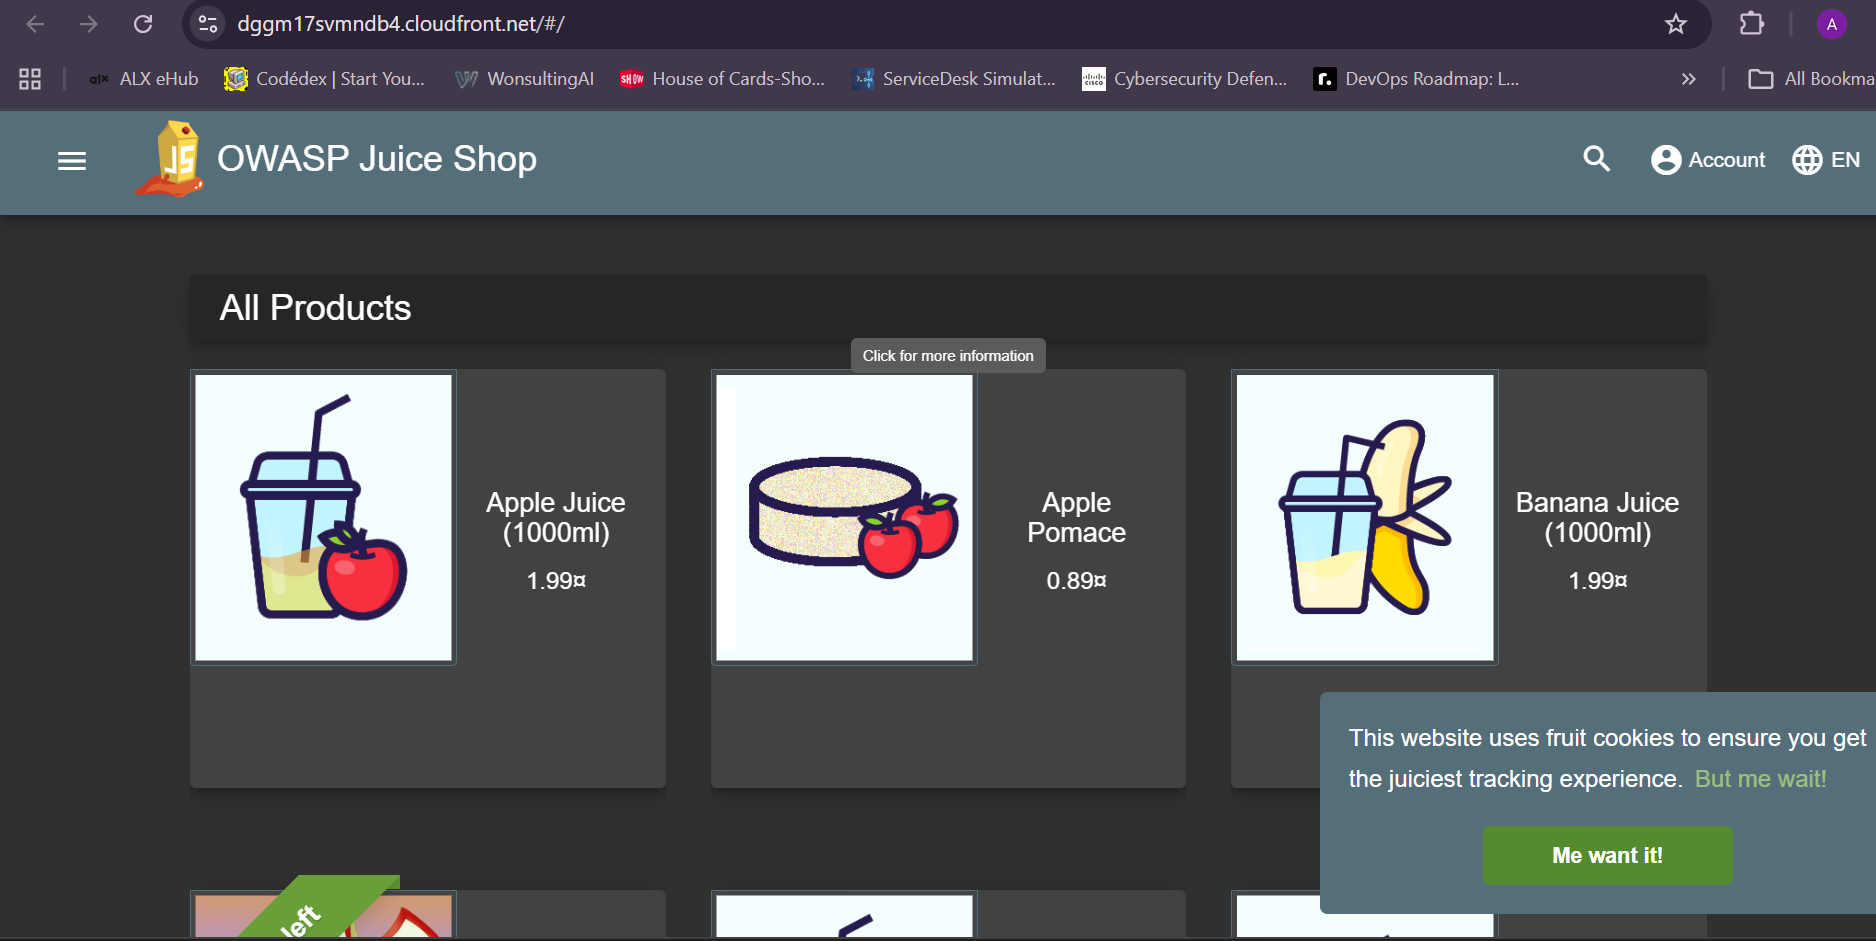
Task: Open the WonsultingAI bookmark
Action: (525, 79)
